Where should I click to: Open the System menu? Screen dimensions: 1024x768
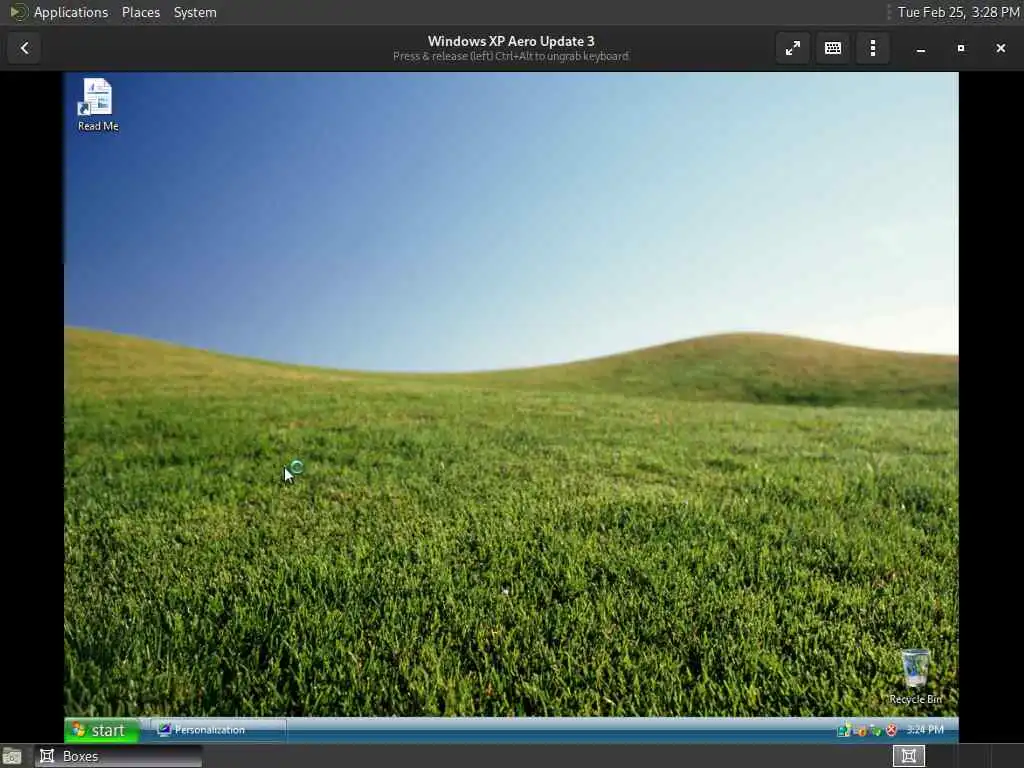(195, 12)
